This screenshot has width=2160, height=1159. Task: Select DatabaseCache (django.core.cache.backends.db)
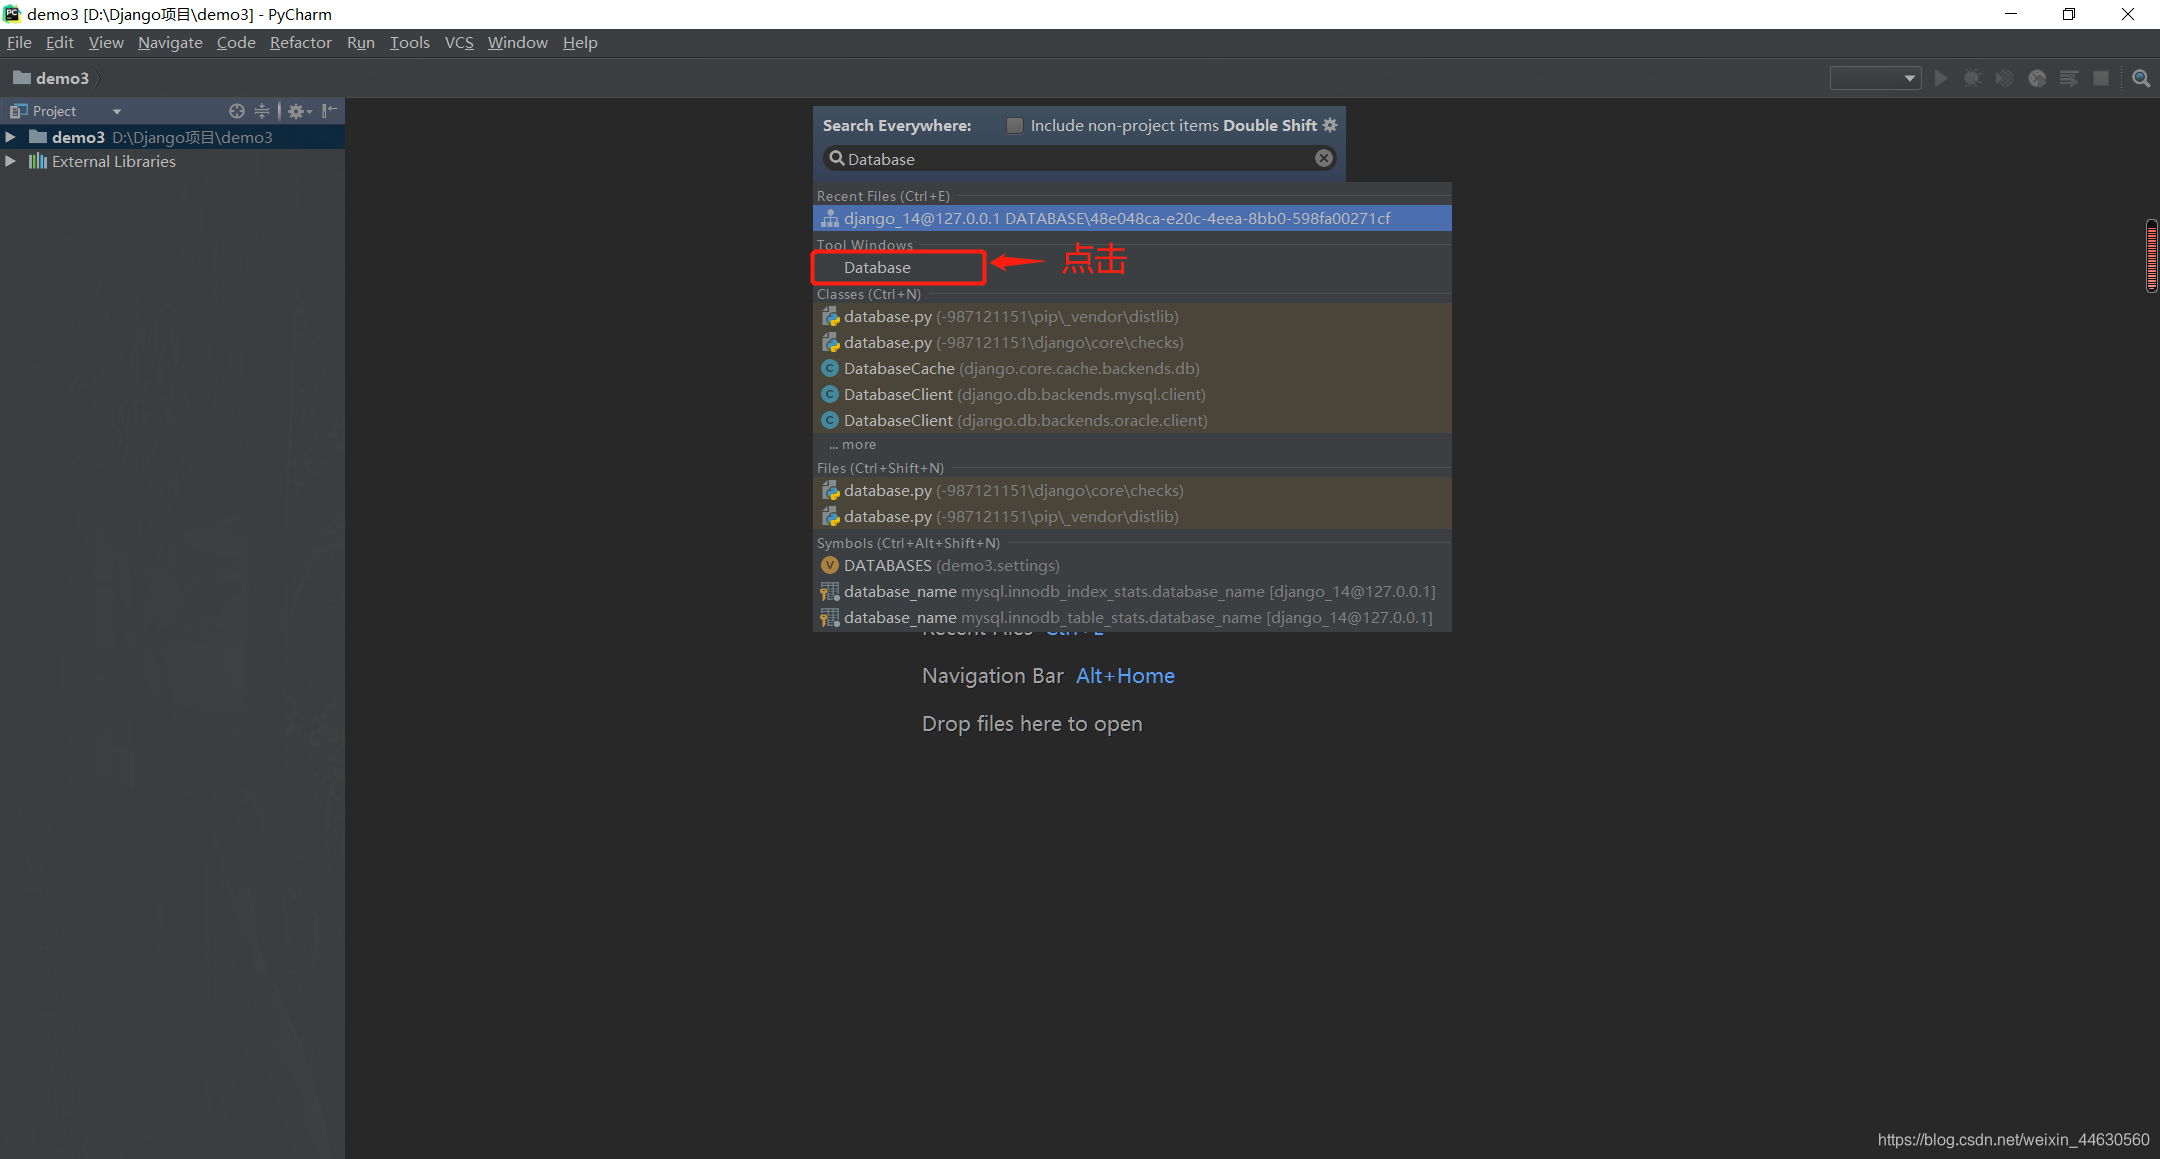[x=1132, y=368]
